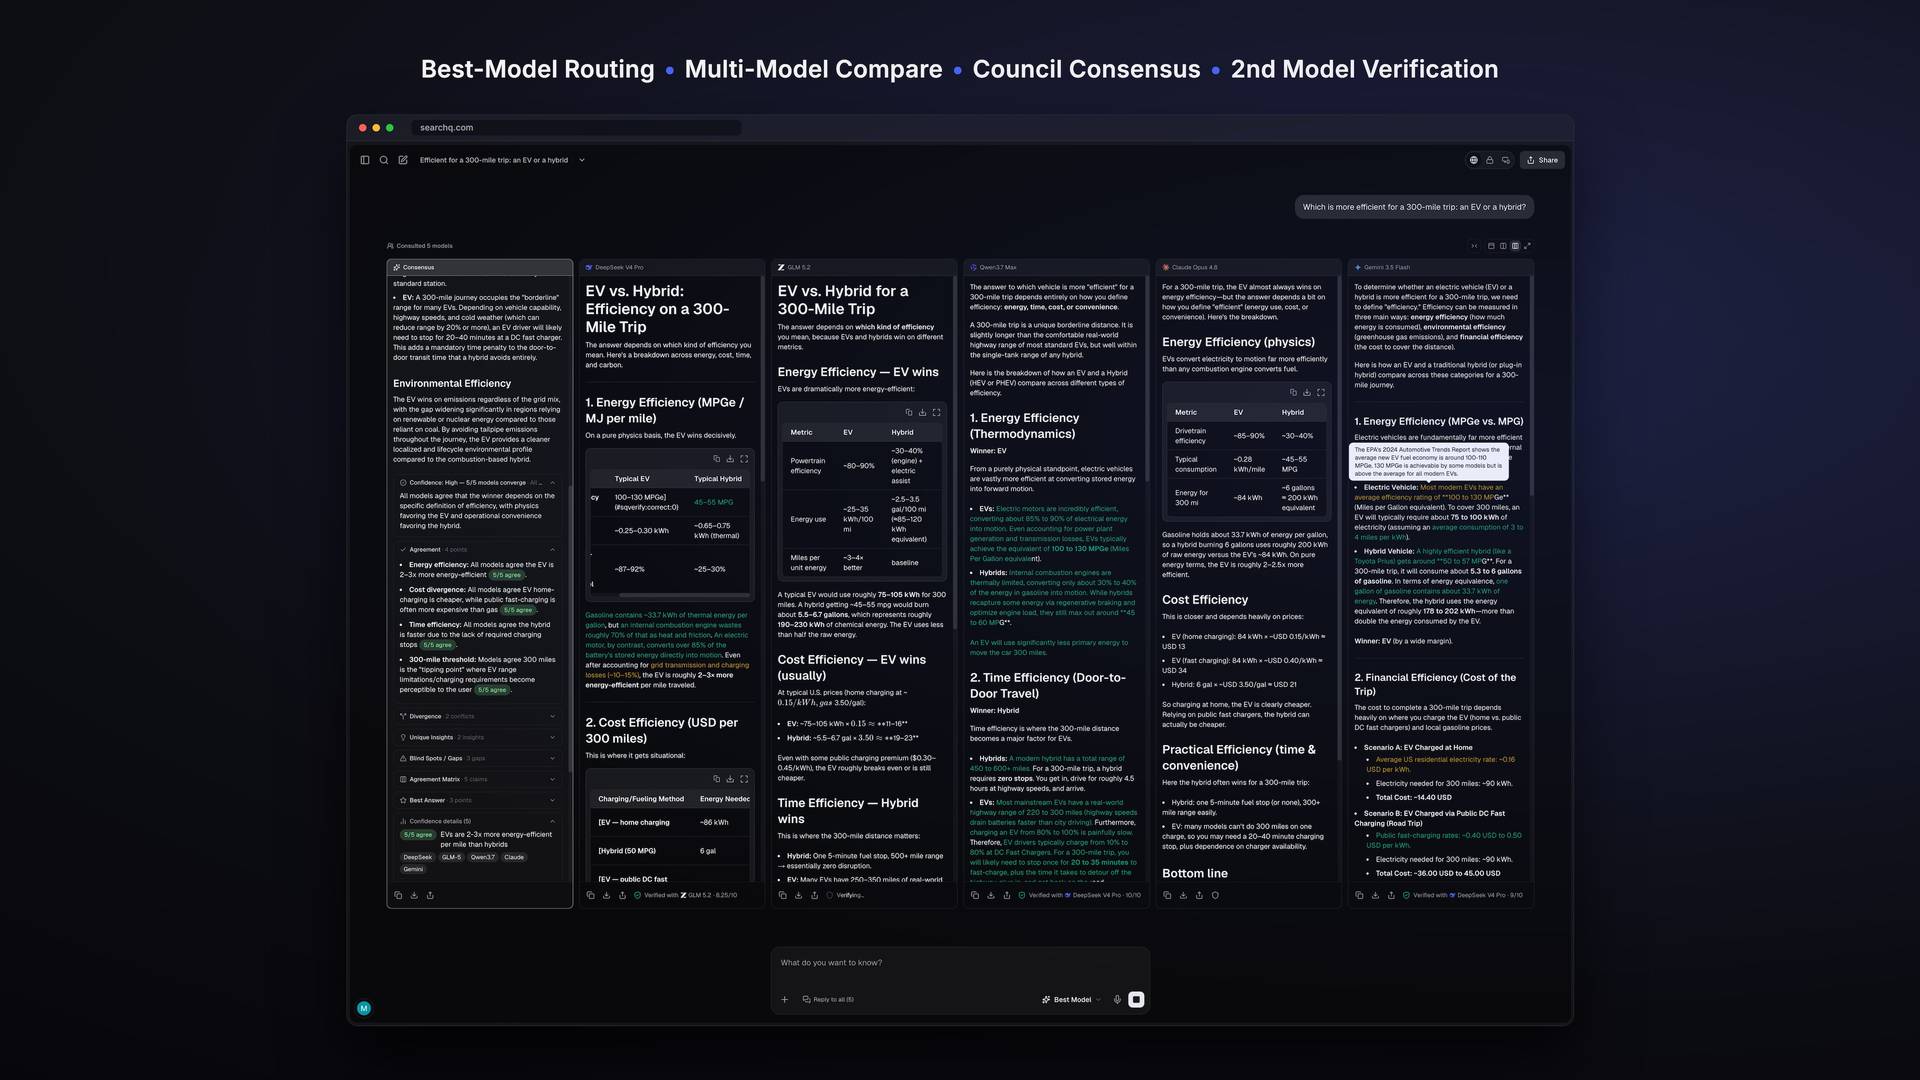
Task: Open the Best Model dropdown
Action: 1071,999
